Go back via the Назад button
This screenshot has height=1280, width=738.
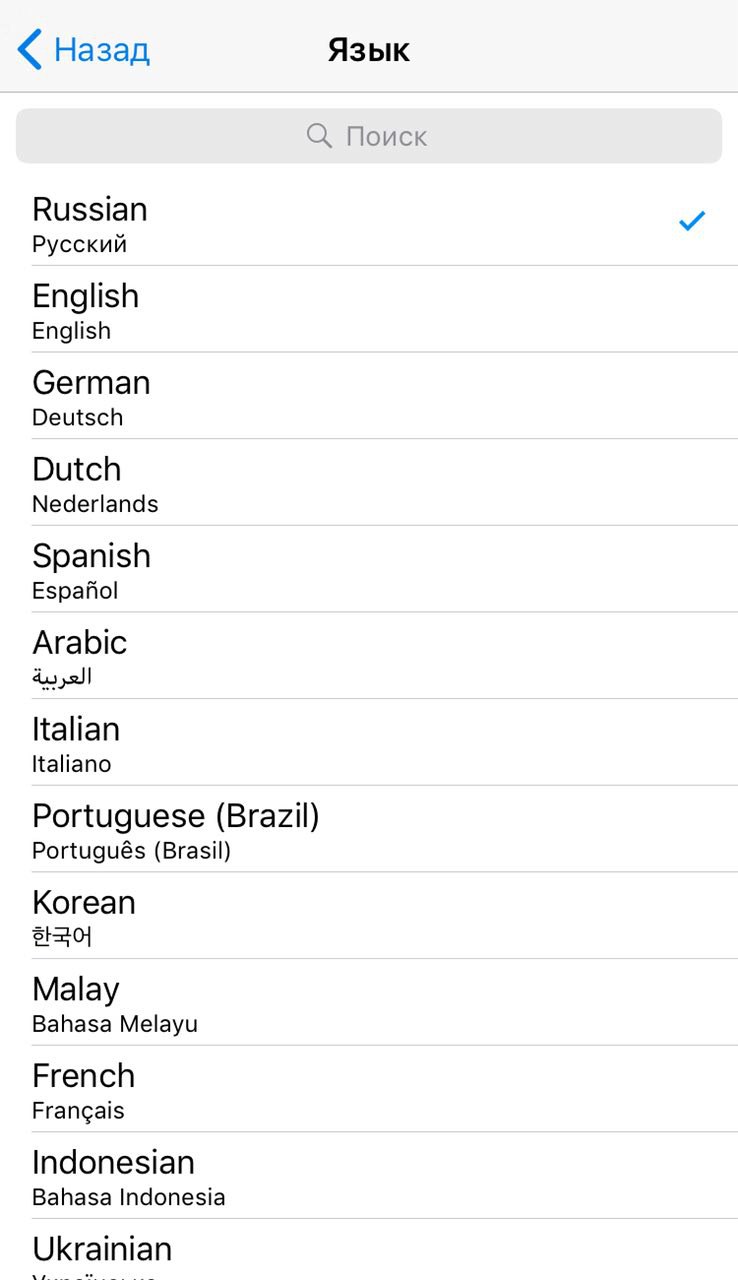coord(84,49)
